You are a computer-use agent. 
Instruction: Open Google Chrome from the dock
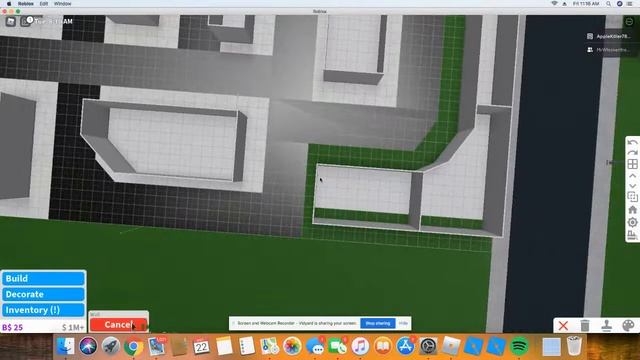133,347
